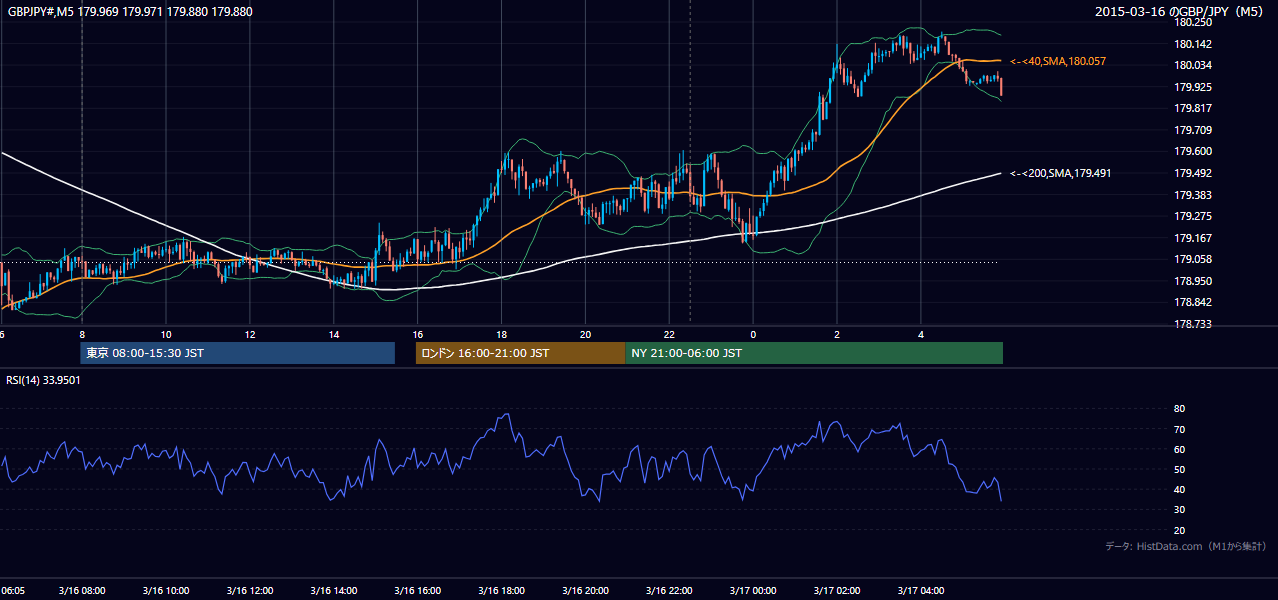The height and width of the screenshot is (600, 1278).
Task: Select the 40 SMA 180.057 label
Action: [x=1058, y=62]
